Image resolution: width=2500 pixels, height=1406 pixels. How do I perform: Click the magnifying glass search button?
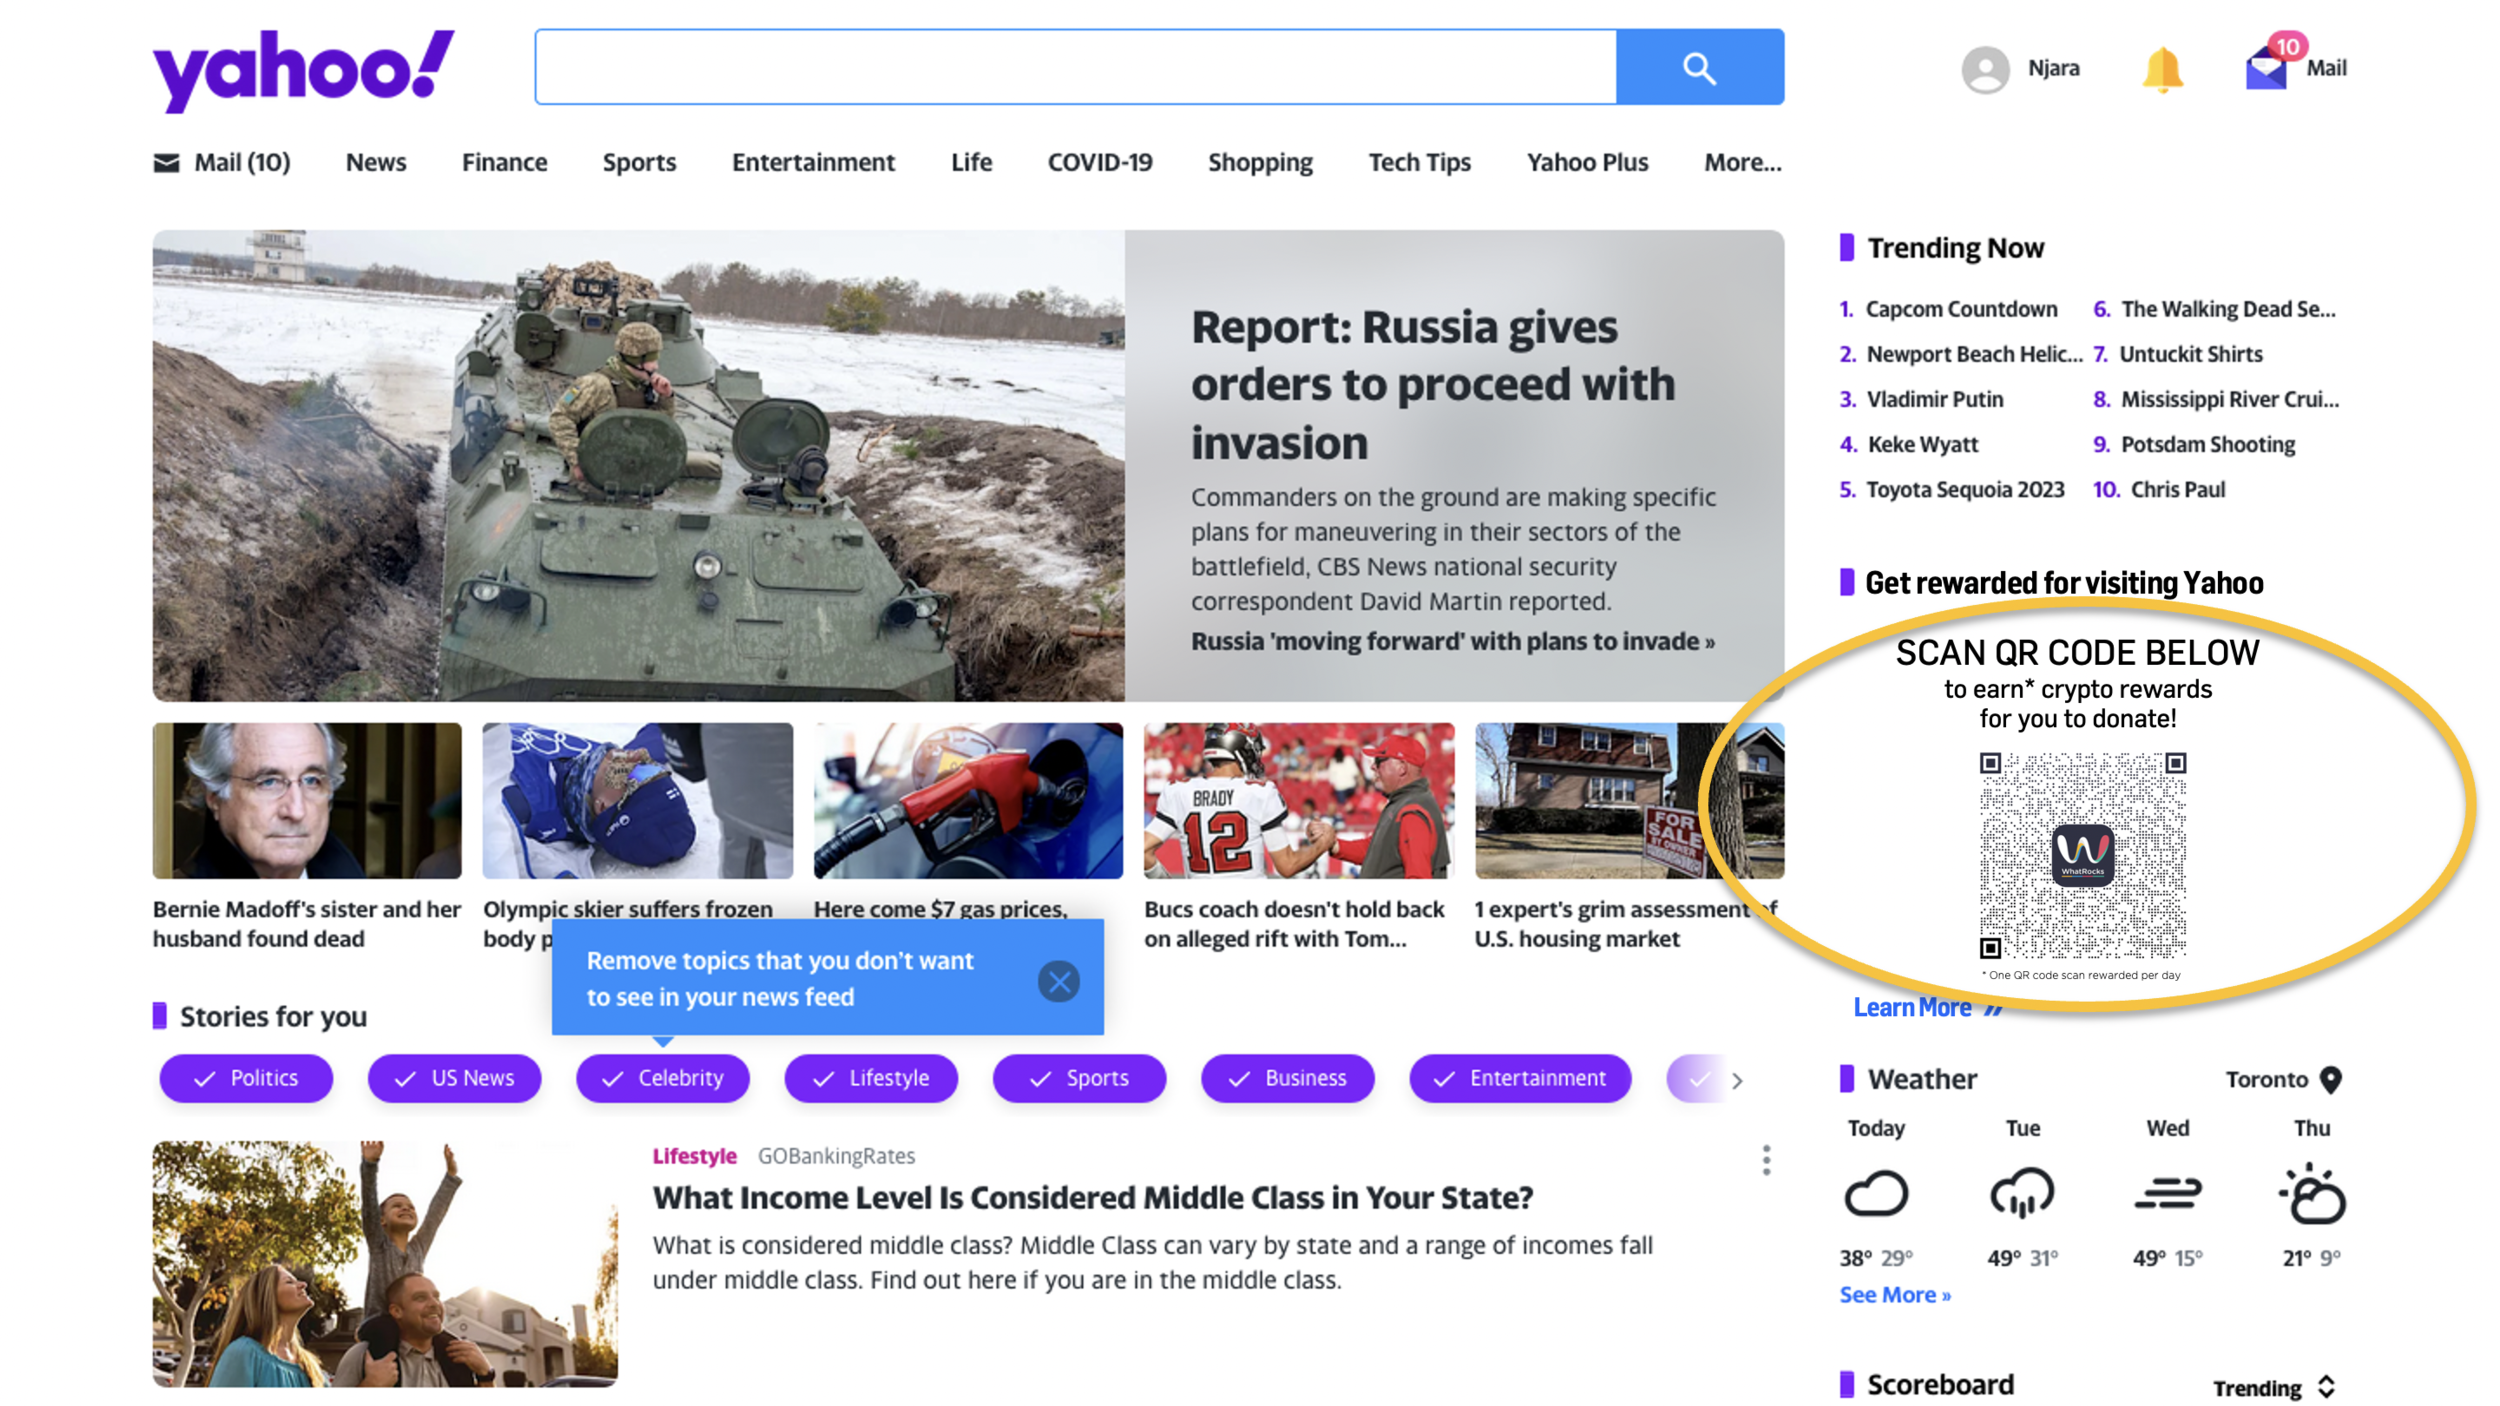pos(1699,67)
